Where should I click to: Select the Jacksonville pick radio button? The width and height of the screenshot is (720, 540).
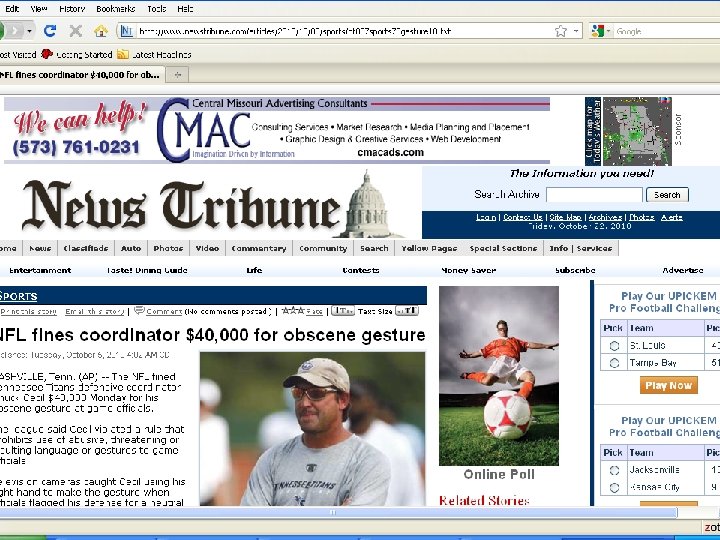point(614,470)
